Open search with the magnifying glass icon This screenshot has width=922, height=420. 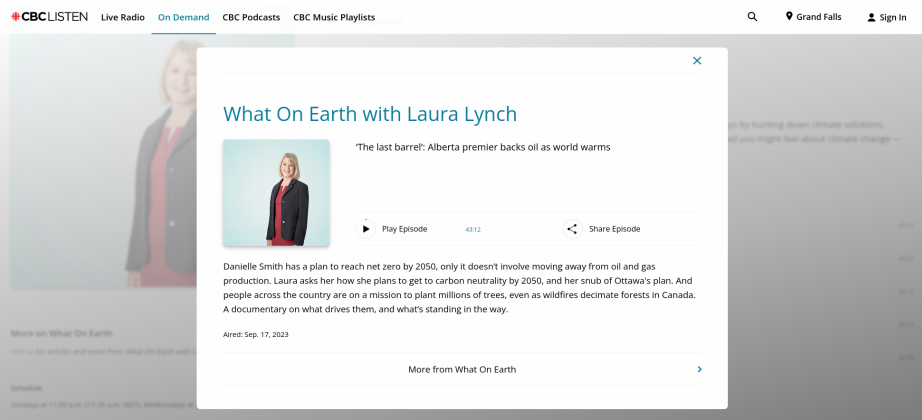coord(752,17)
